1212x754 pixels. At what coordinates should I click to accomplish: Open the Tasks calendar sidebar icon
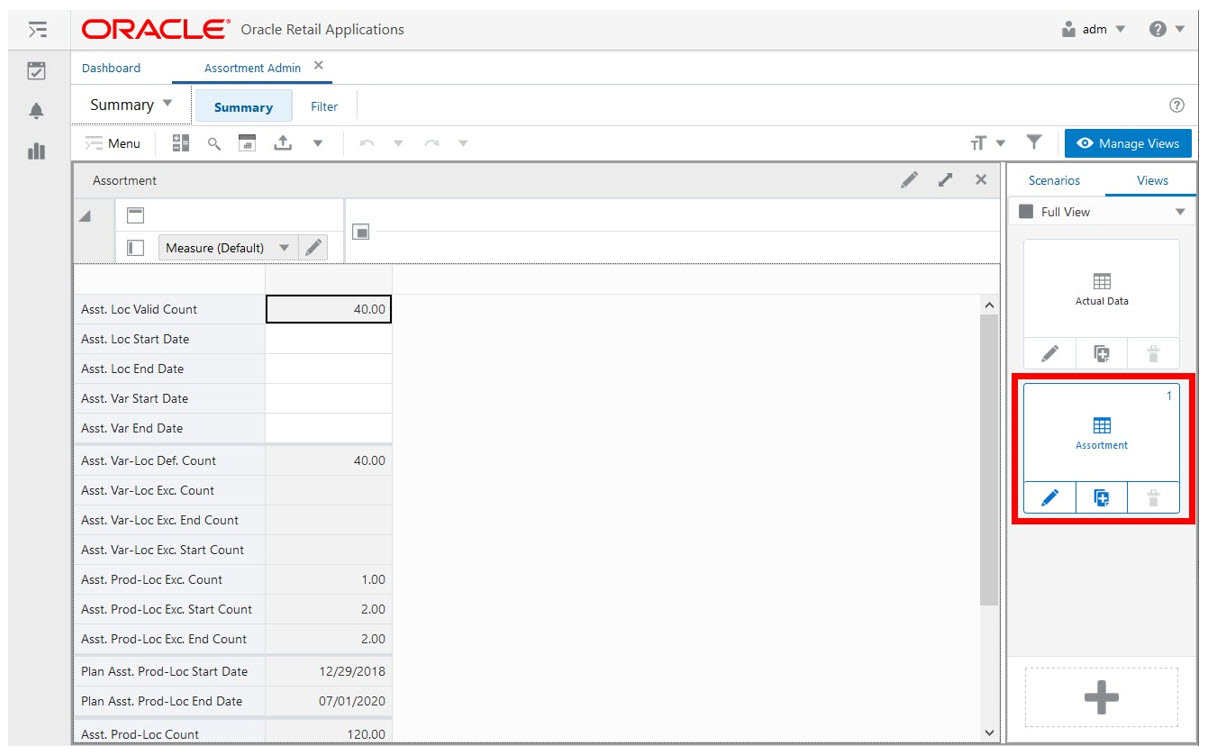(x=37, y=71)
